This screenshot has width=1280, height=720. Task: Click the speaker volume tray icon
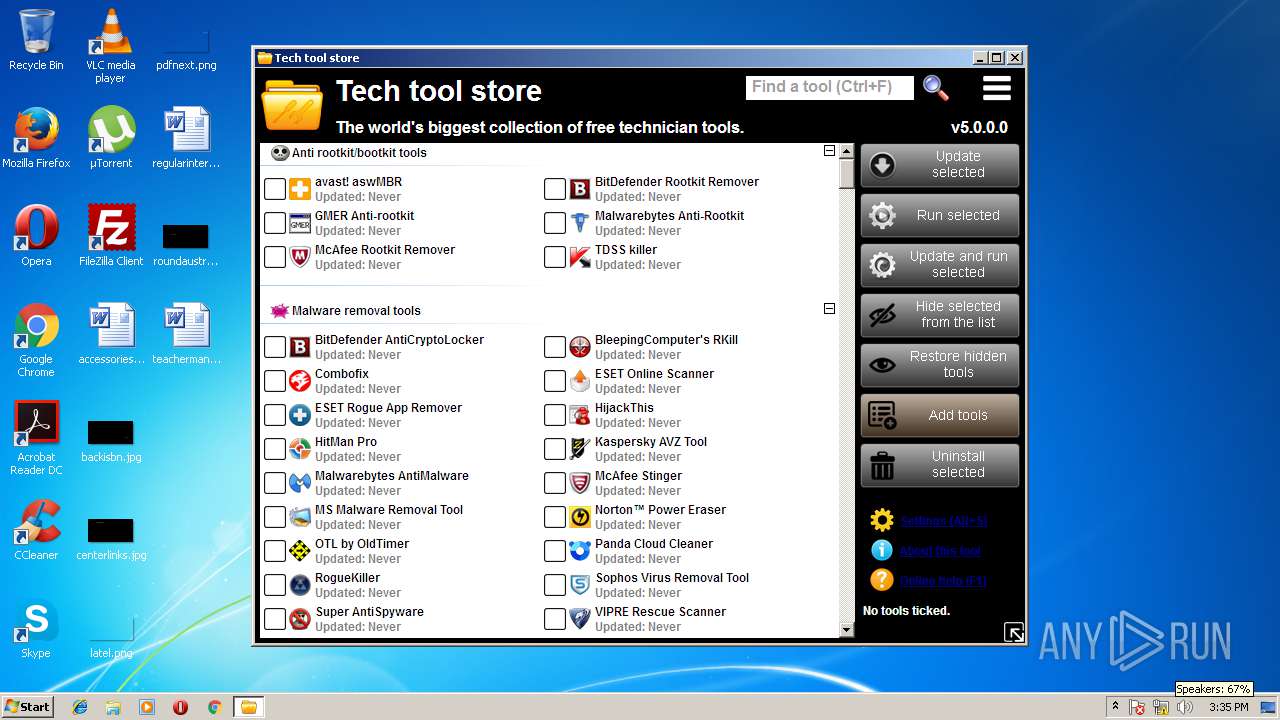1185,707
